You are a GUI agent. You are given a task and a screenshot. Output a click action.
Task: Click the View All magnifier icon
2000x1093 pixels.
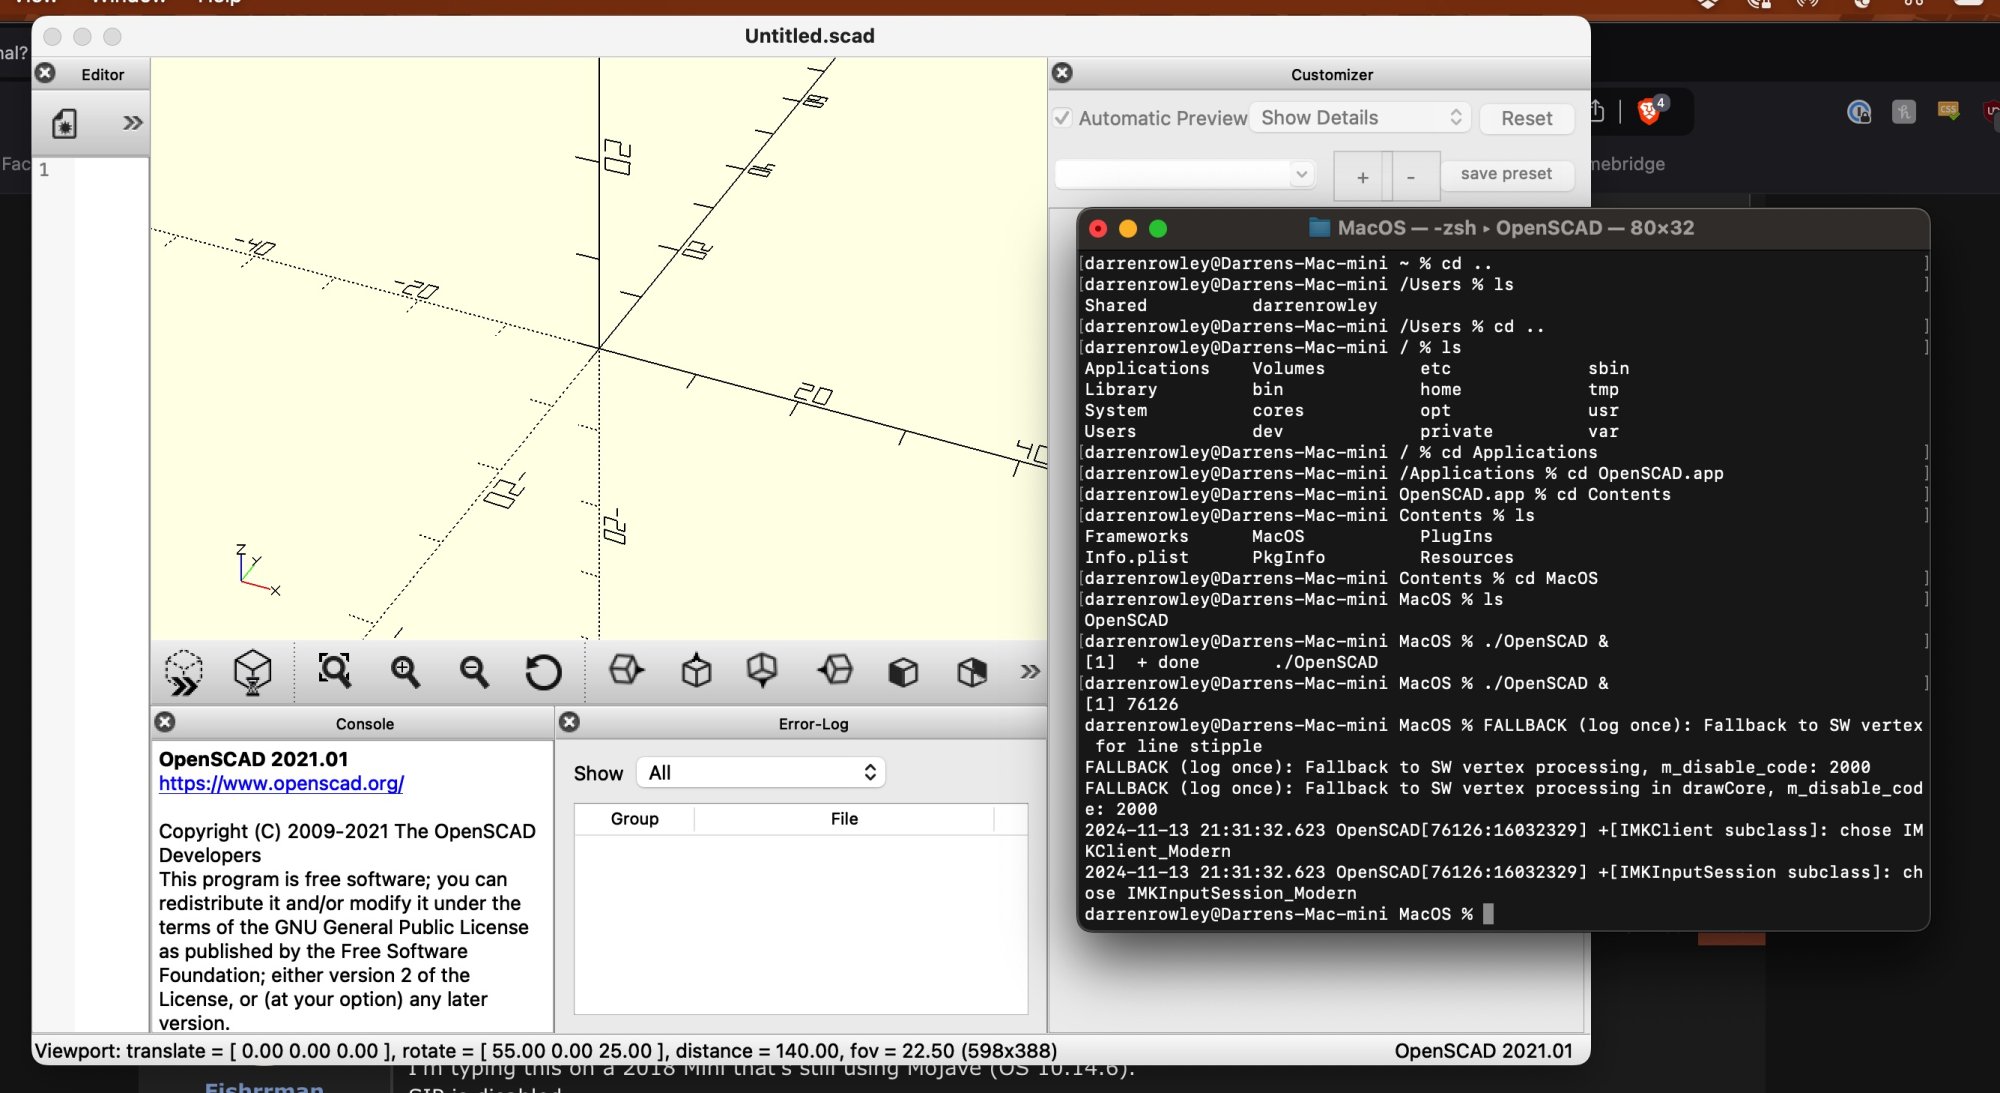click(x=334, y=670)
